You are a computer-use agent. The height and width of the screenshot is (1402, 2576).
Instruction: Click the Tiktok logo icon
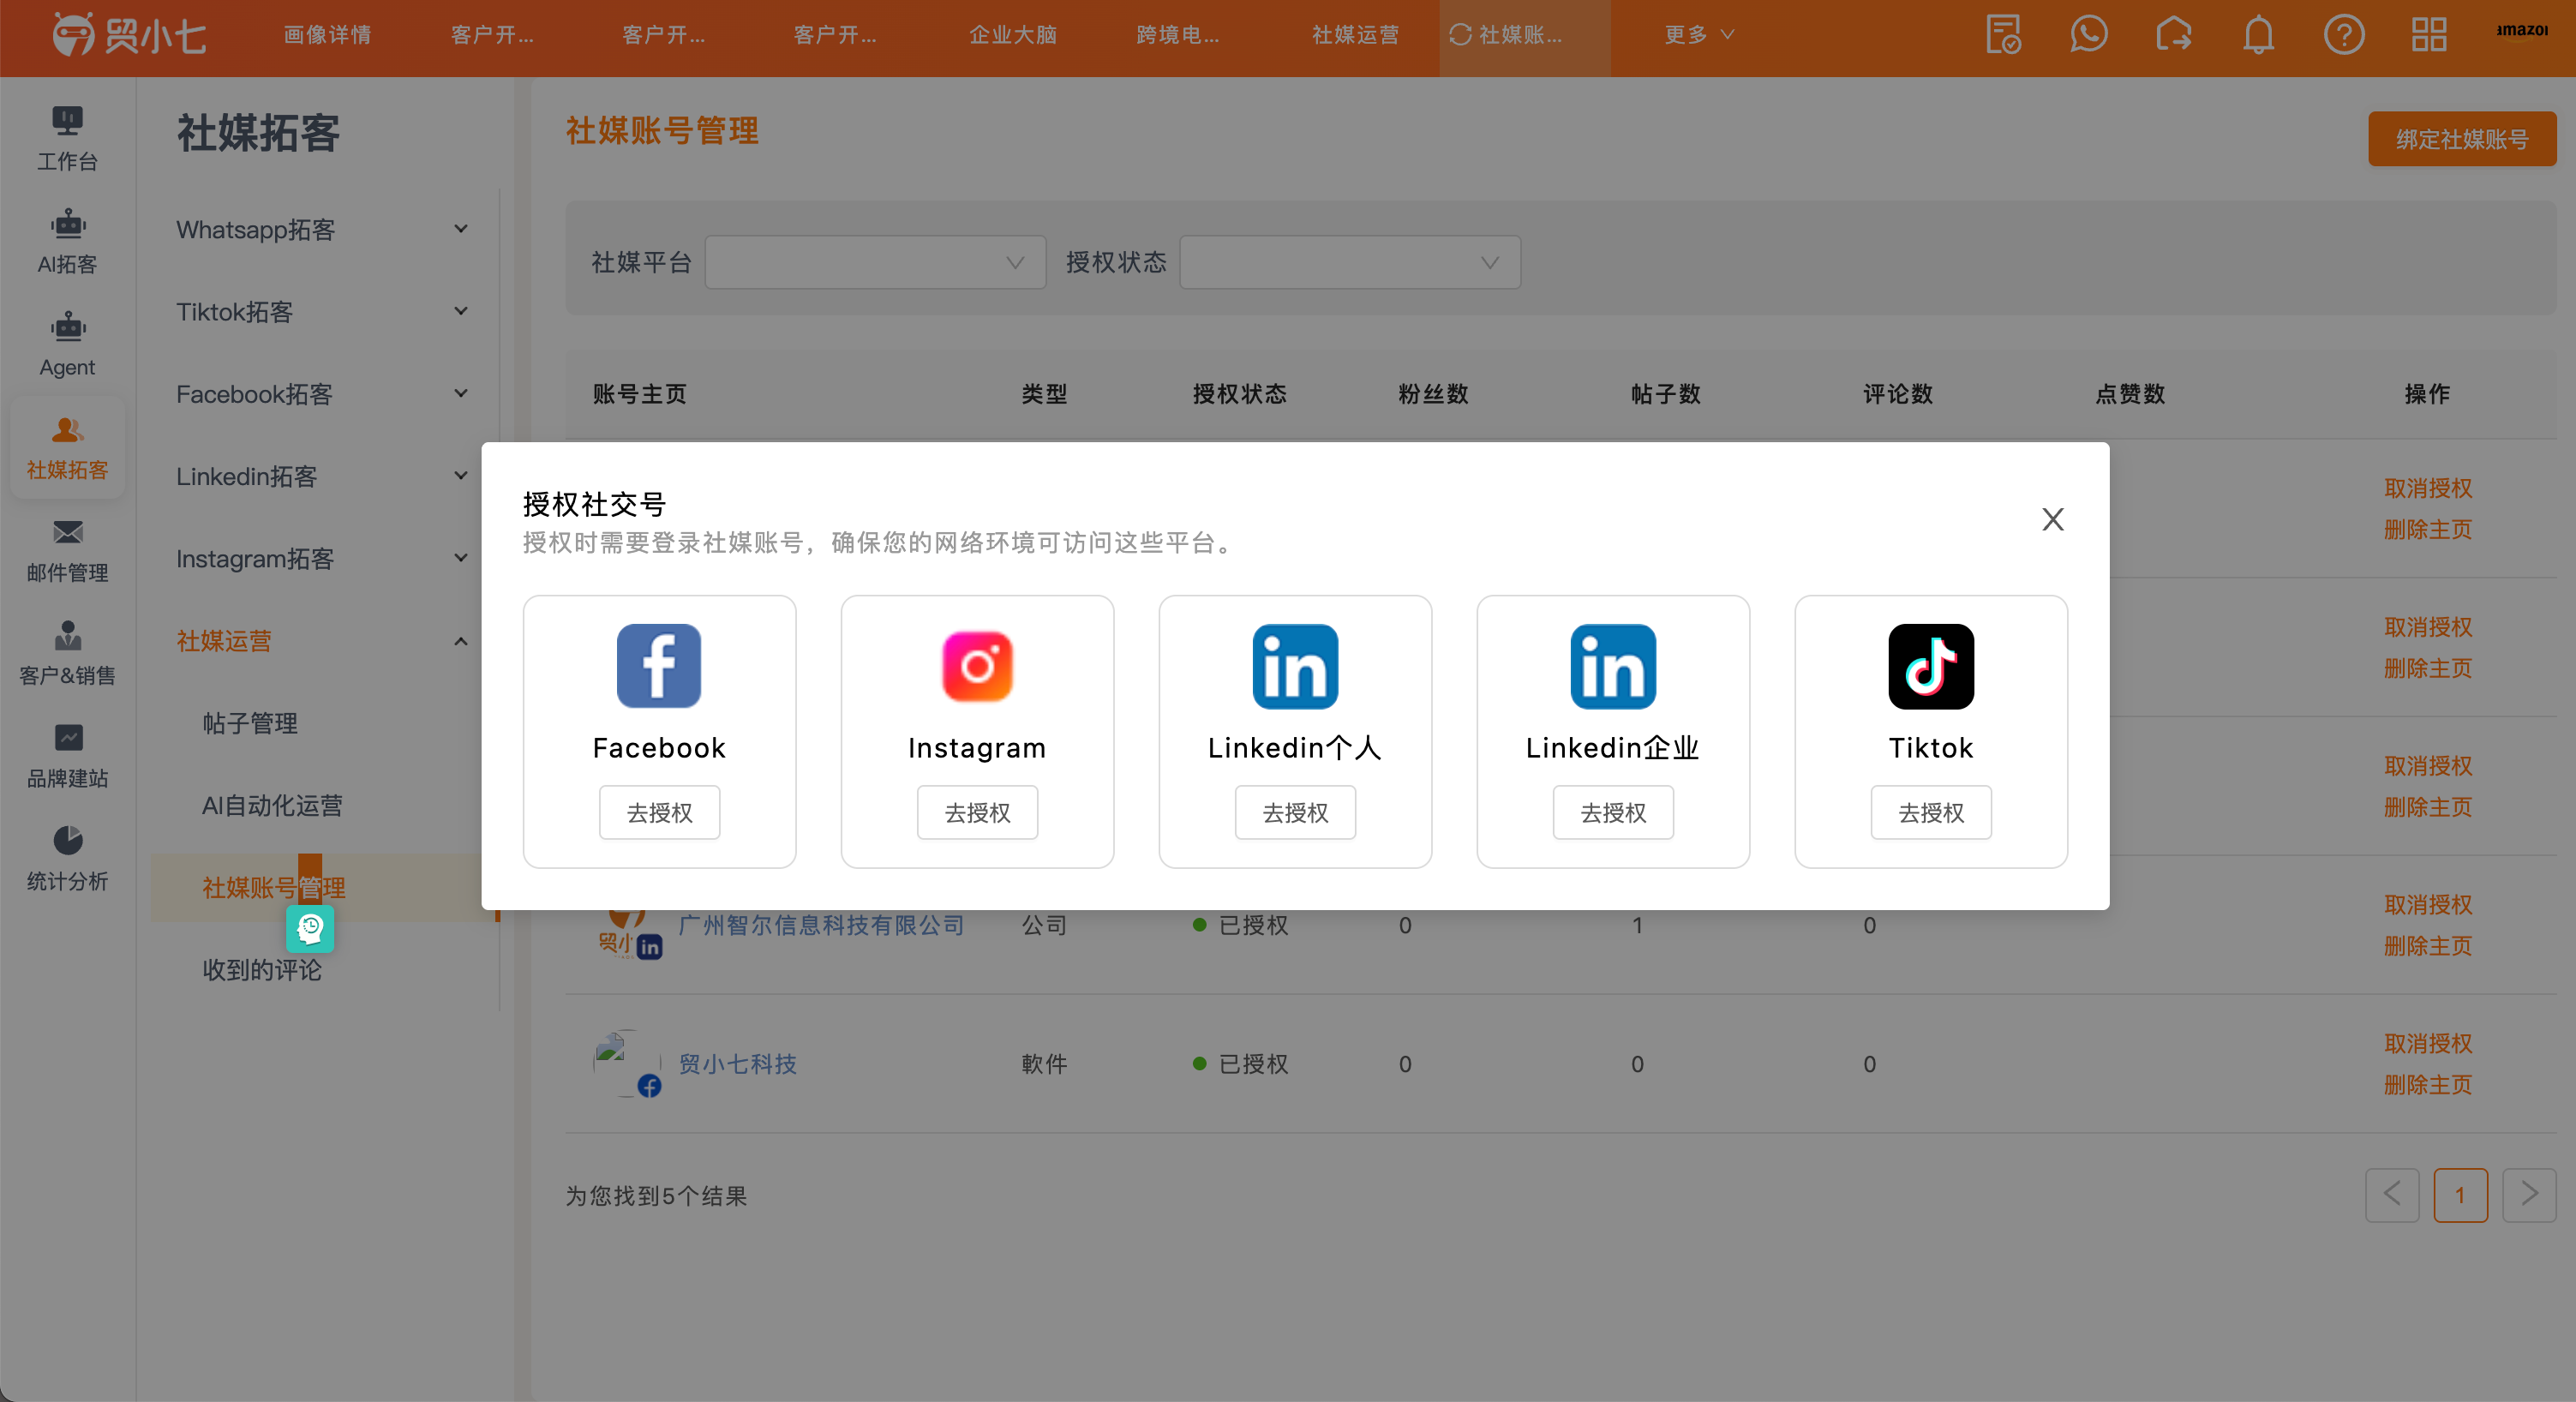(1931, 666)
